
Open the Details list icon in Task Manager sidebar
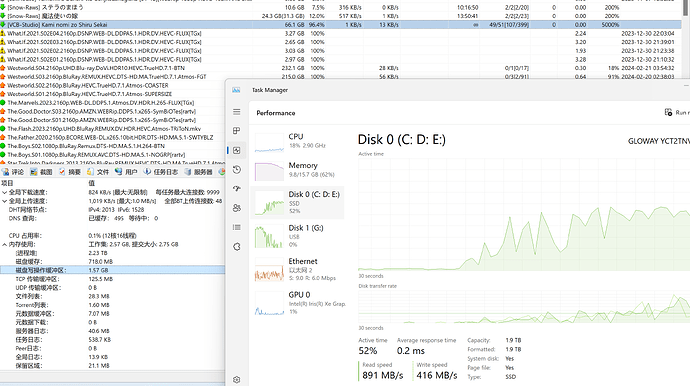[x=237, y=228]
